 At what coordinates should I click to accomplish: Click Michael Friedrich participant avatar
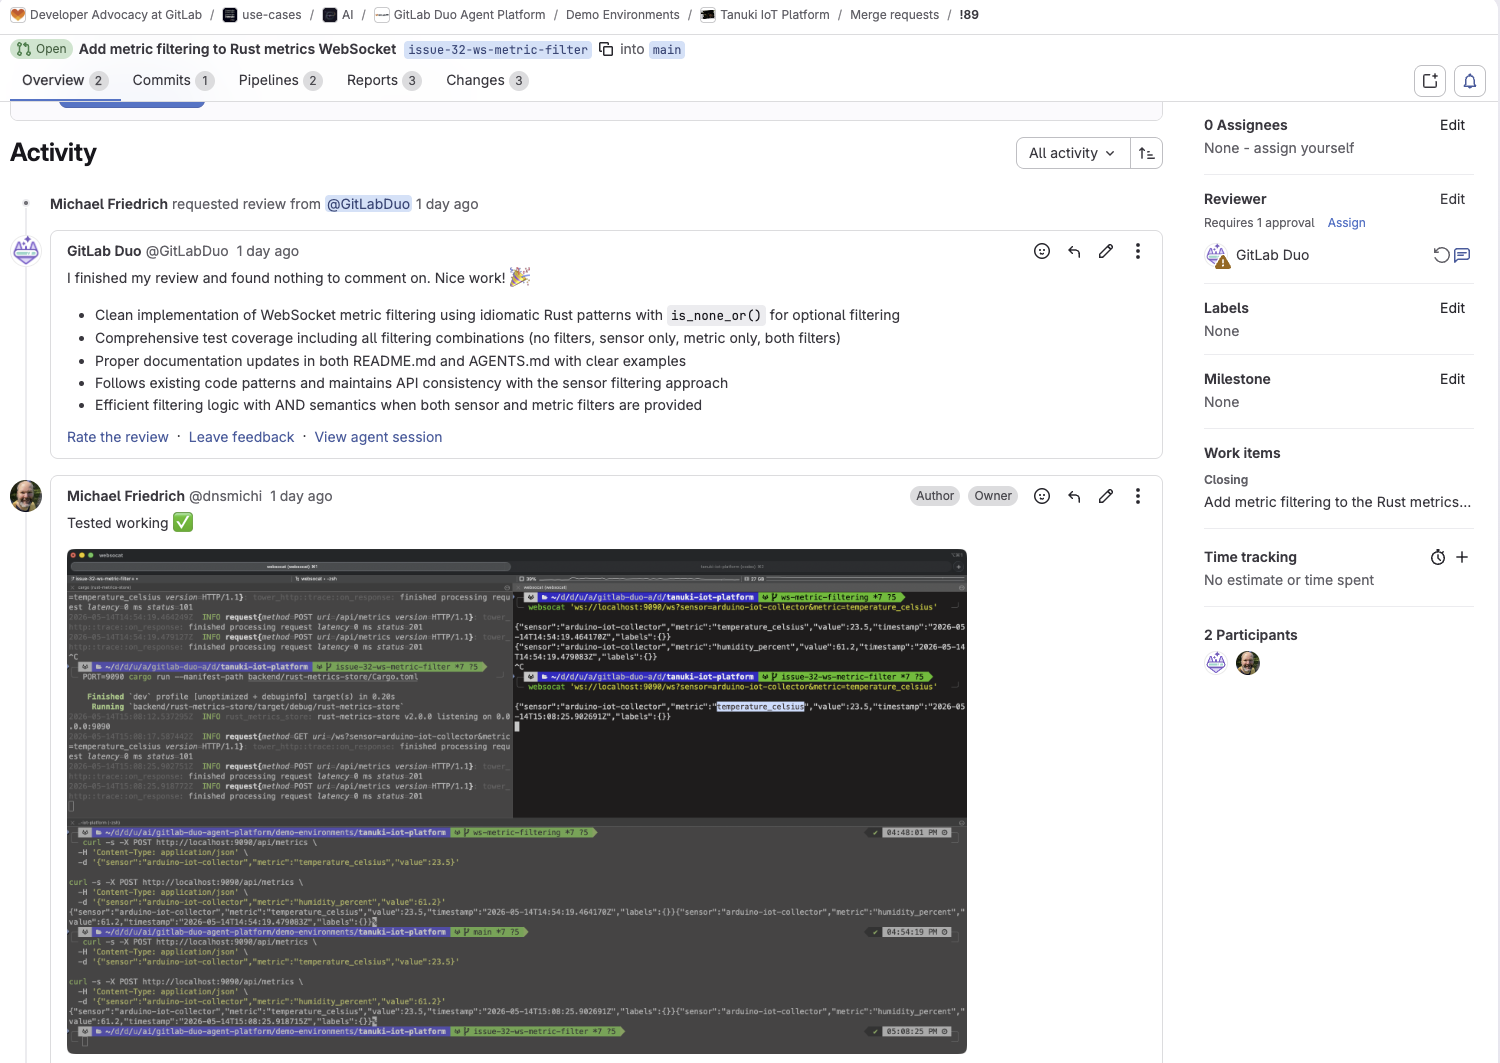coord(1248,663)
